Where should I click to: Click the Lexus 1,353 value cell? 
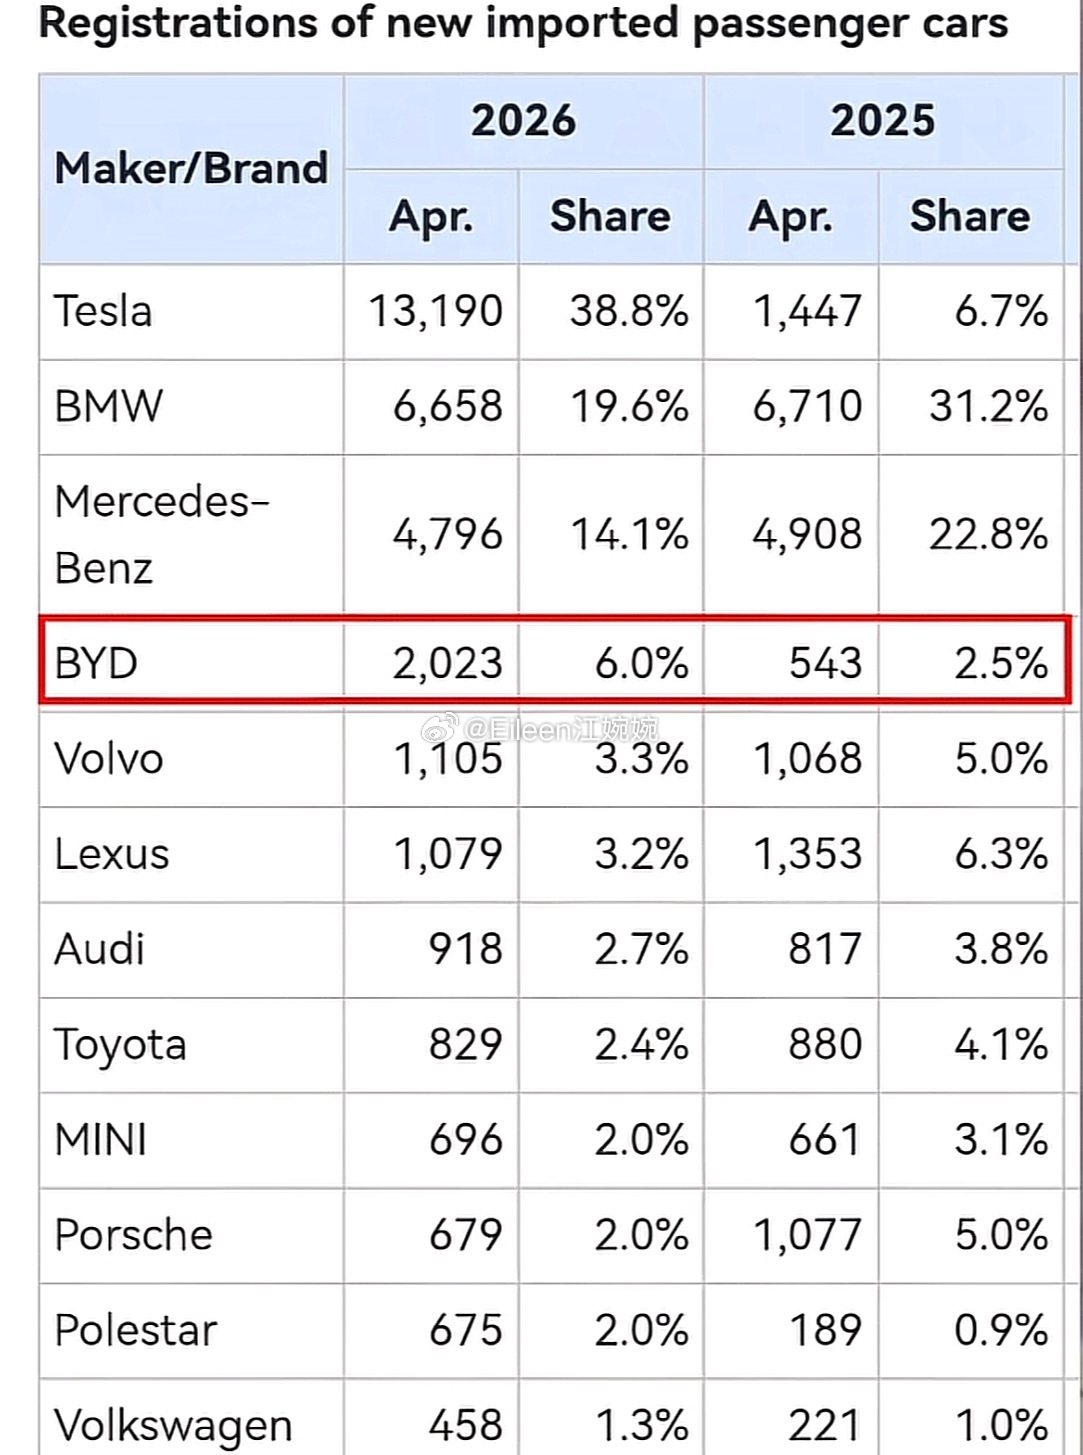tap(791, 854)
